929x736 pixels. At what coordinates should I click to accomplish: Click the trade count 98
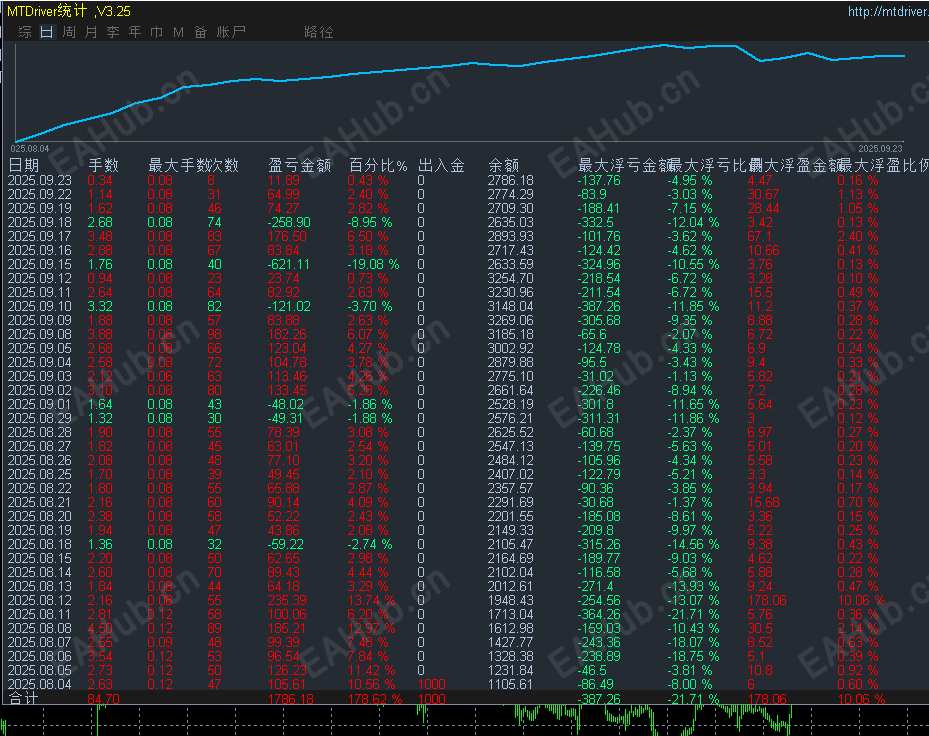[x=214, y=334]
